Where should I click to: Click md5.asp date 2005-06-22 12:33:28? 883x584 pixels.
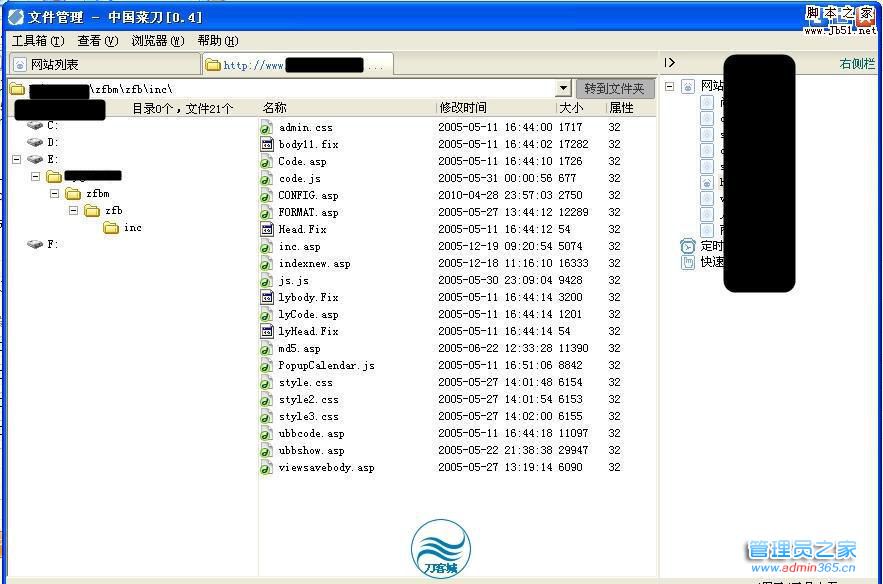[495, 349]
